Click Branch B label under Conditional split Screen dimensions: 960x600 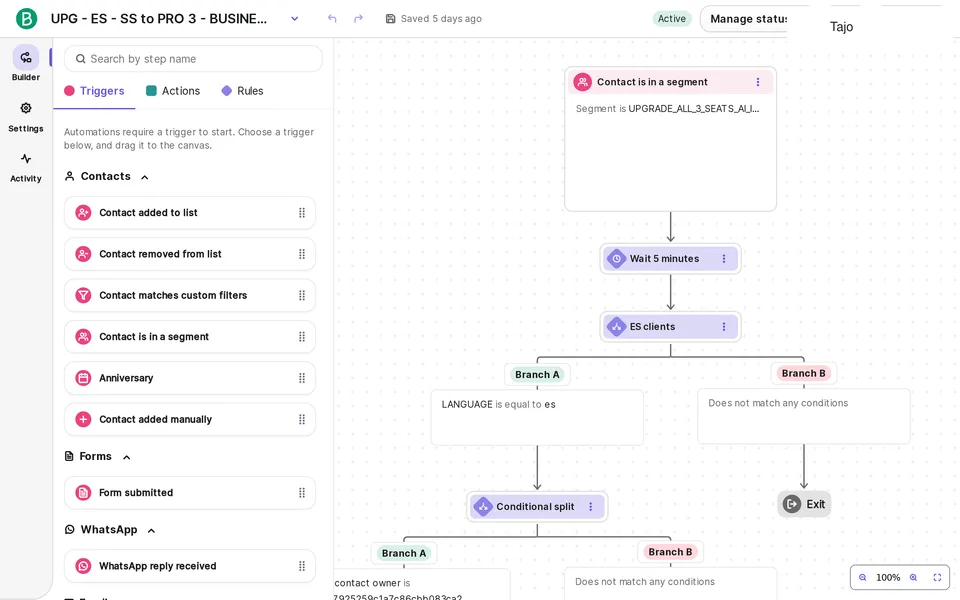pyautogui.click(x=670, y=552)
